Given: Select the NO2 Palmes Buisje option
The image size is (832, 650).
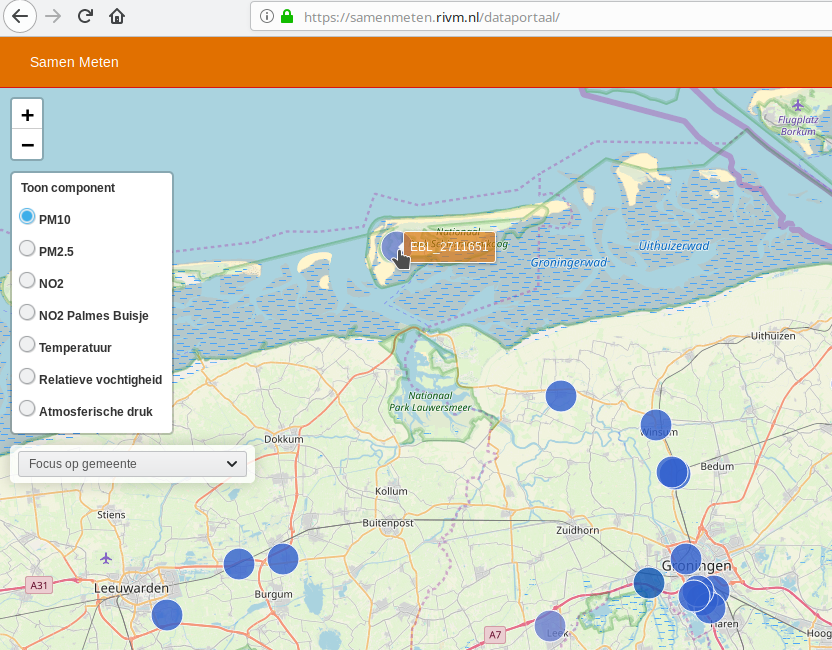Looking at the screenshot, I should [x=28, y=313].
